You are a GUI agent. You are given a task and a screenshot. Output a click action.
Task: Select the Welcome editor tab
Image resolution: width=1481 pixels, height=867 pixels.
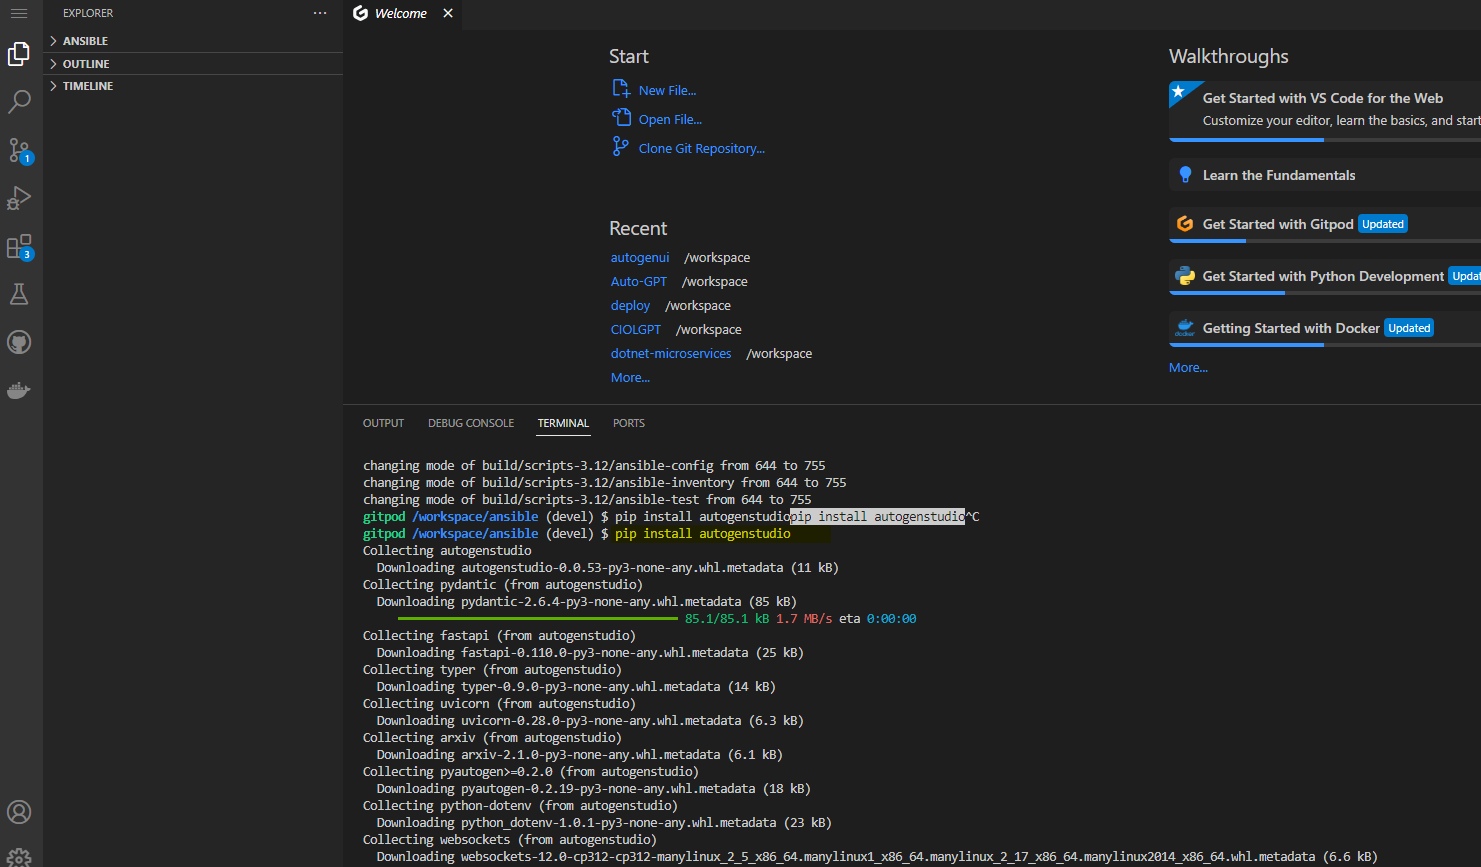[403, 13]
